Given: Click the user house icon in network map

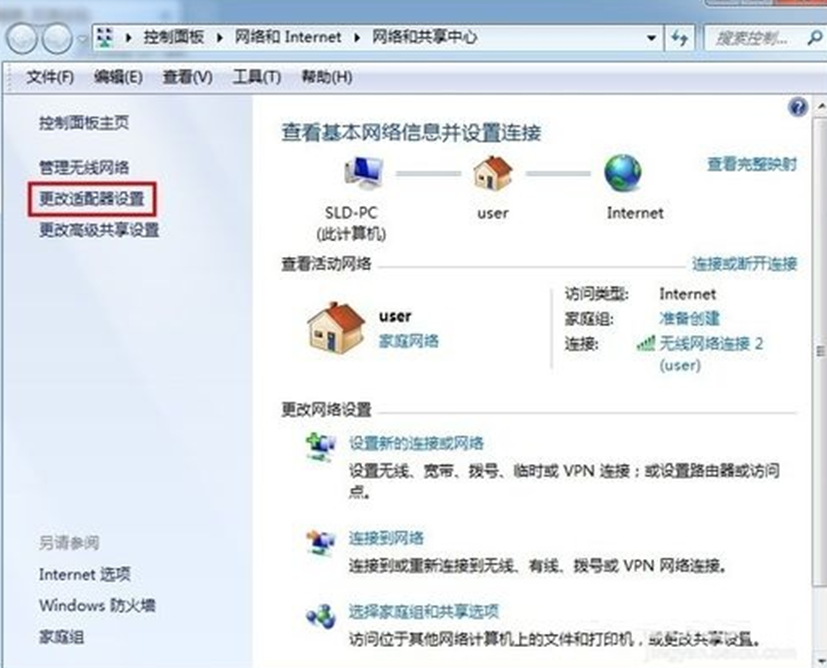Looking at the screenshot, I should click(493, 173).
